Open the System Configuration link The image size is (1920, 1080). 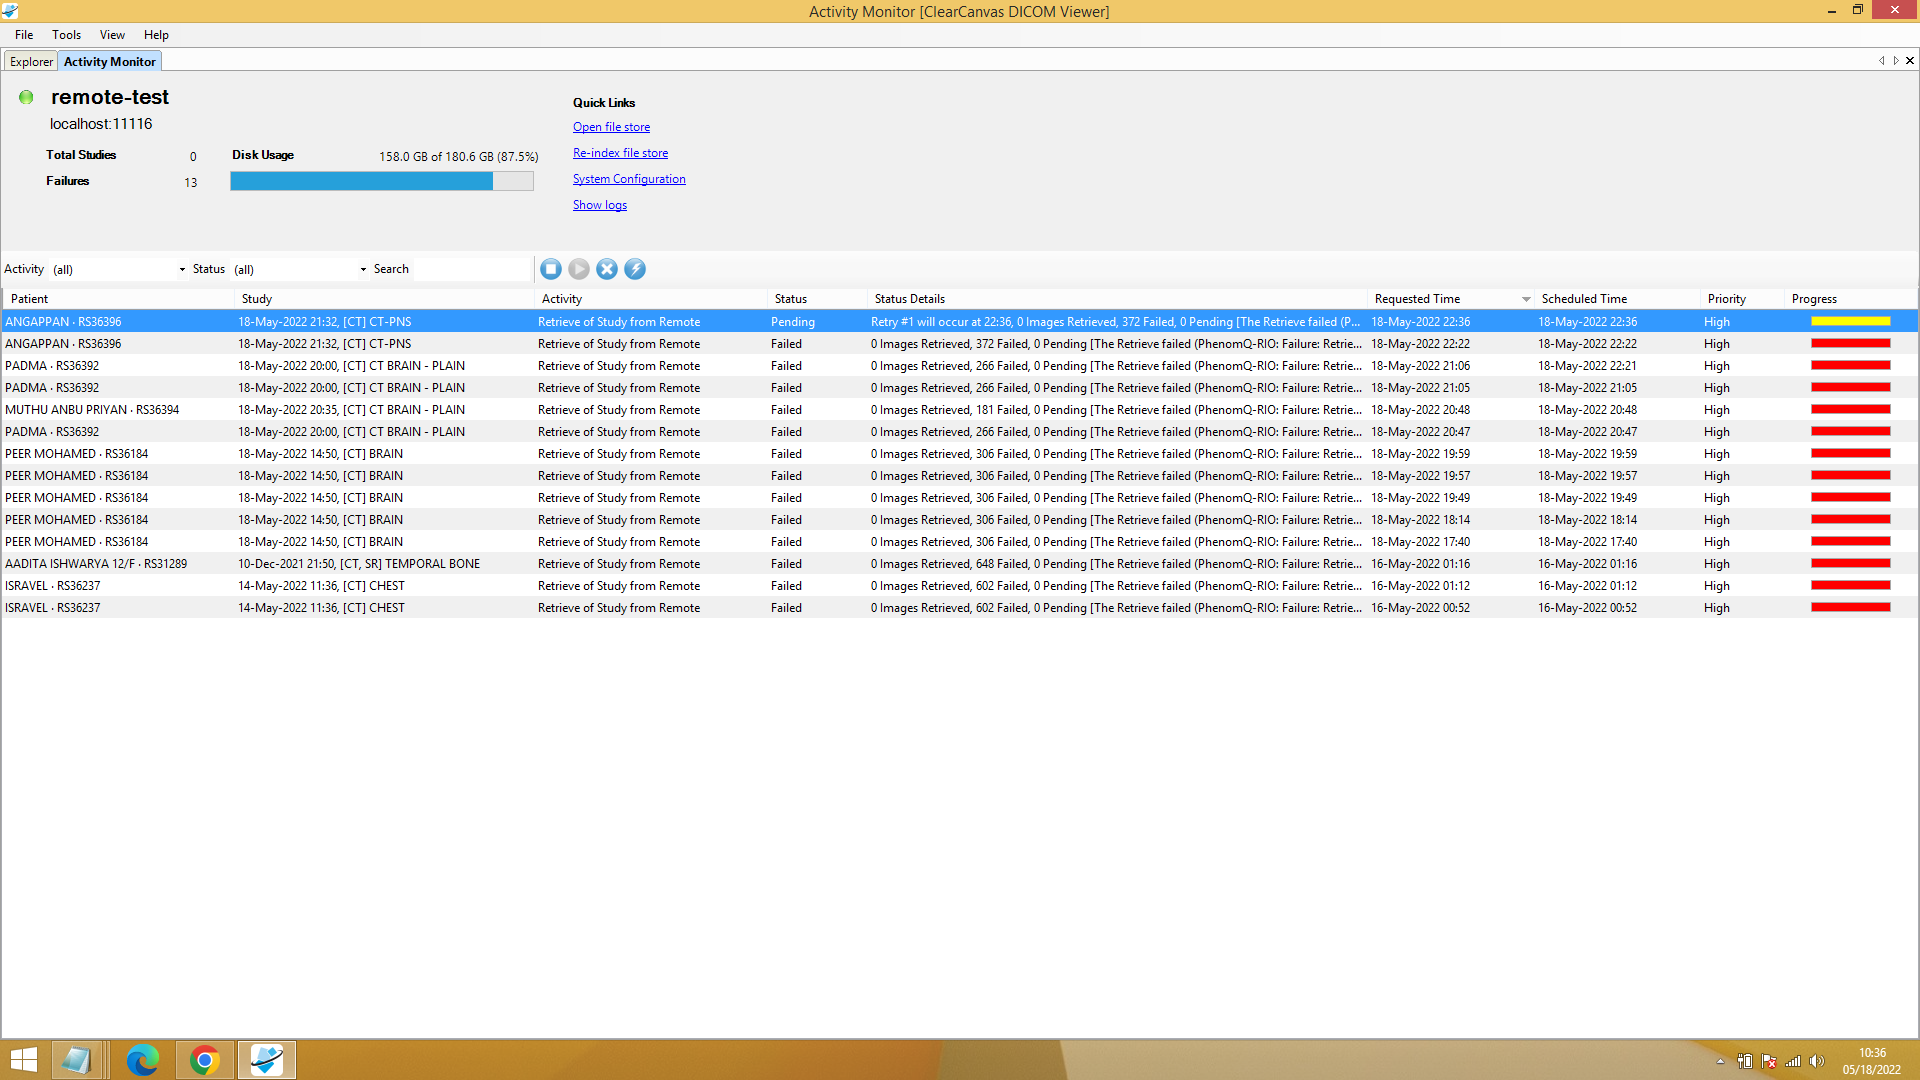(629, 179)
